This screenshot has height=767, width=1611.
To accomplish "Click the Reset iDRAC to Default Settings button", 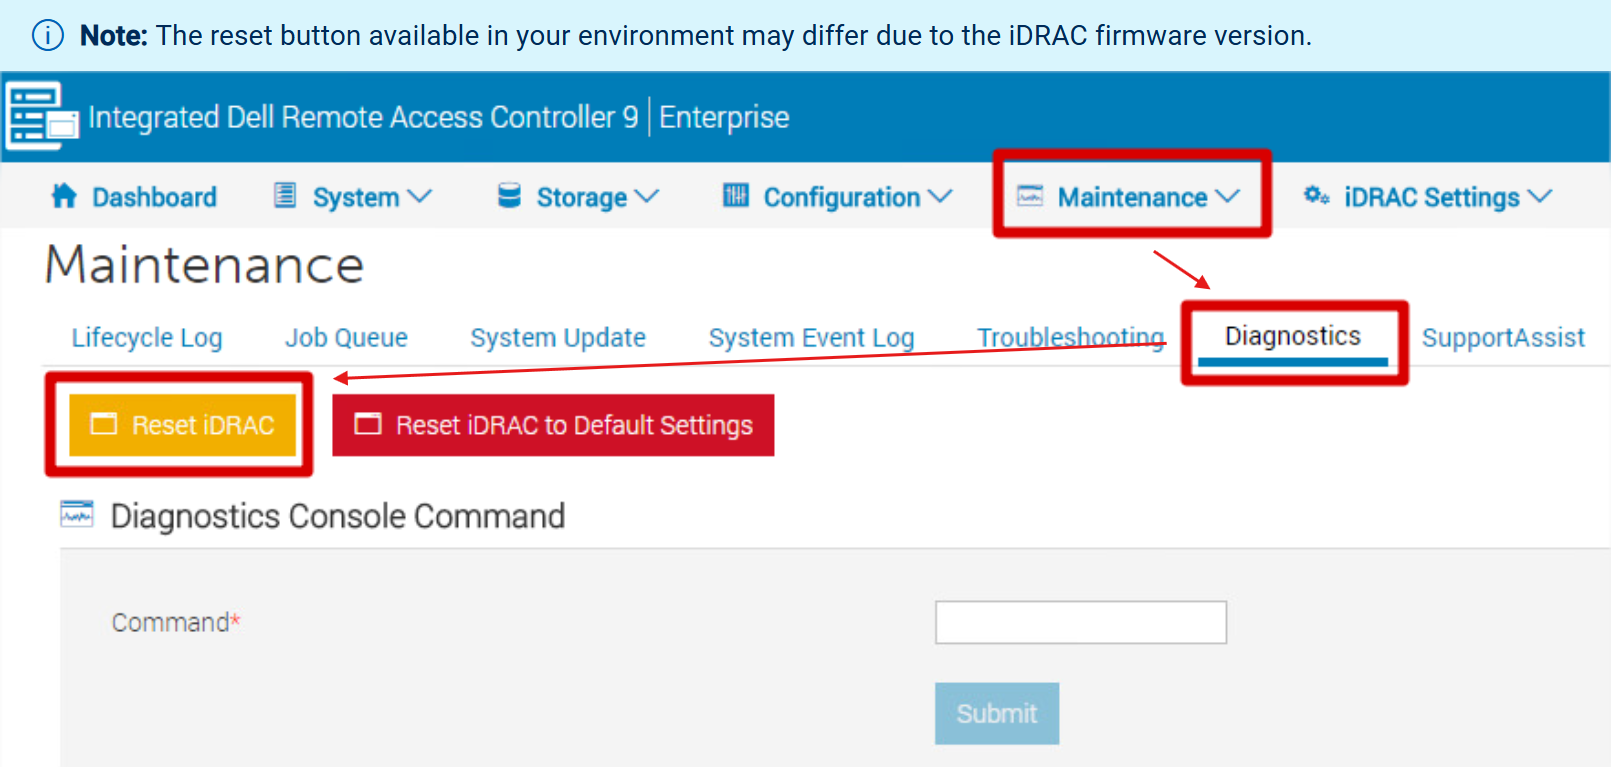I will 553,424.
